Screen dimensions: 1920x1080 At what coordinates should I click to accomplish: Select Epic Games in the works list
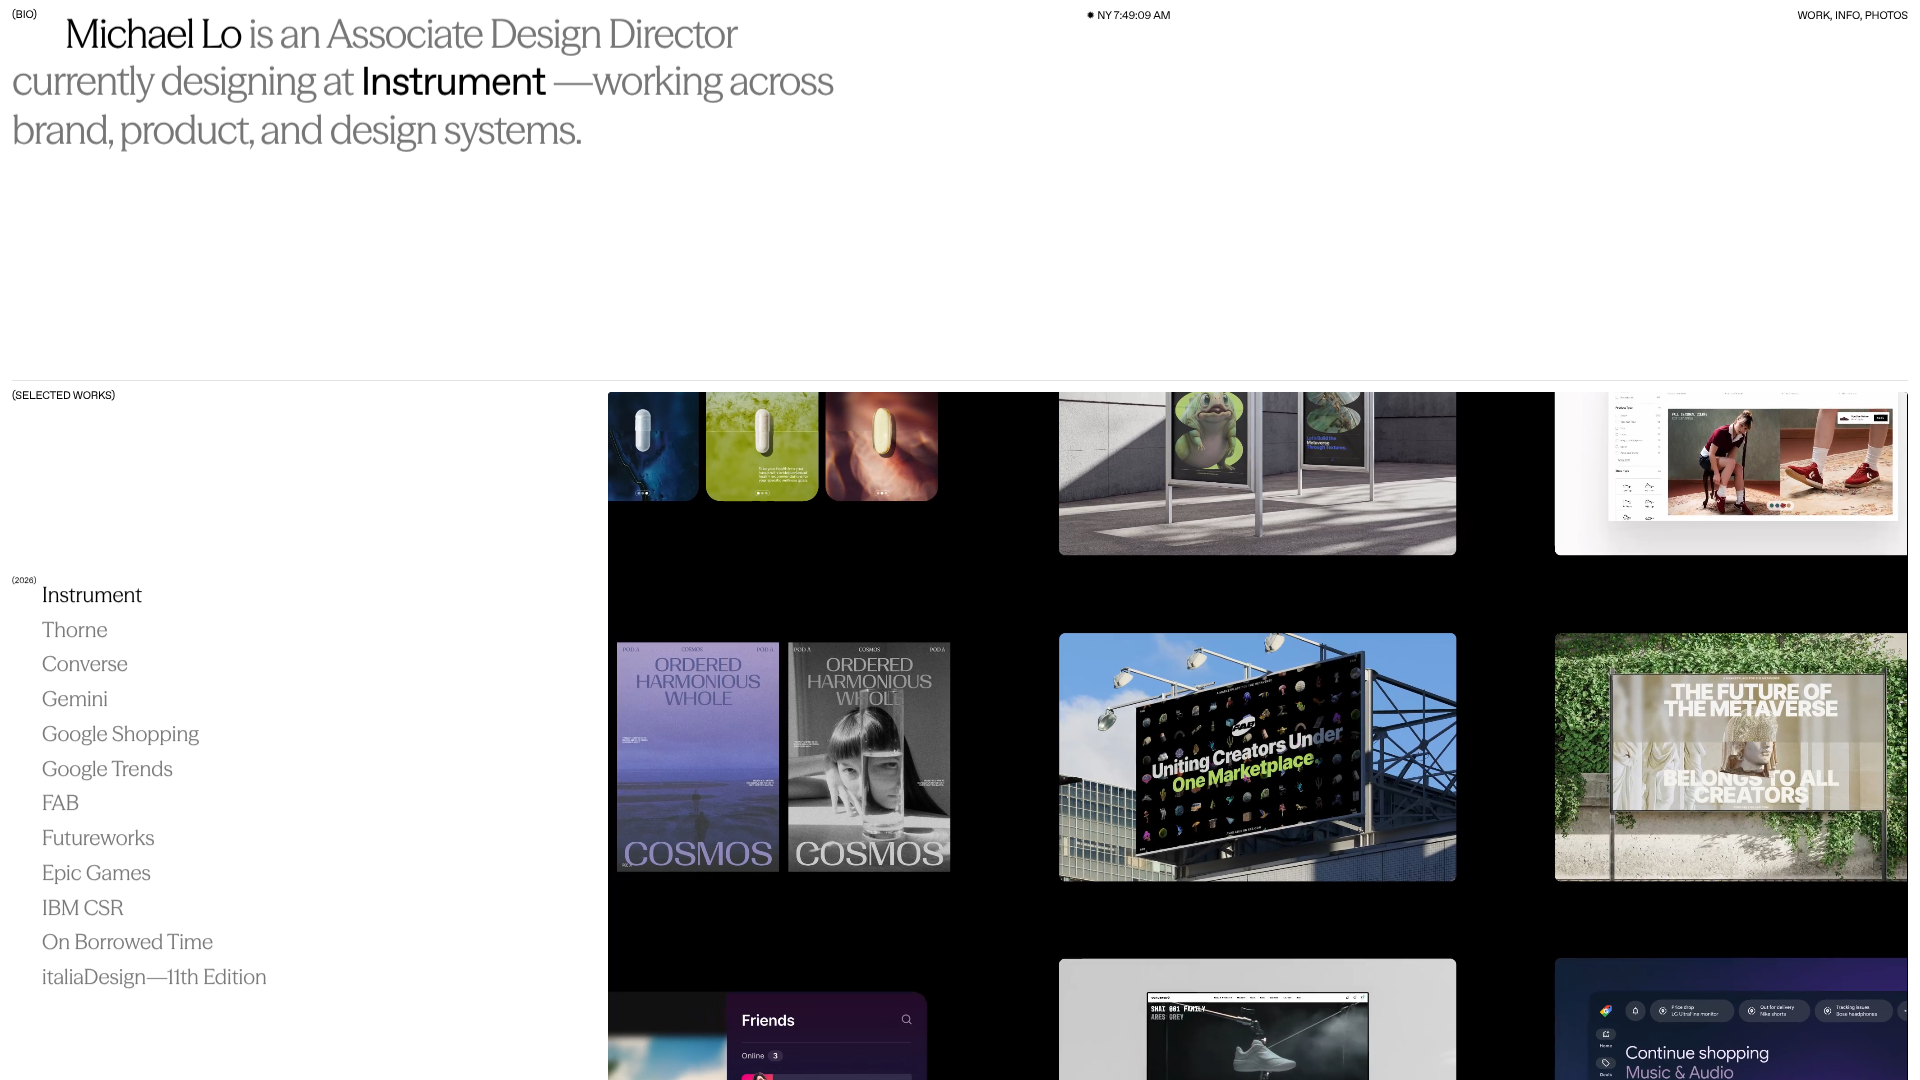click(x=96, y=872)
